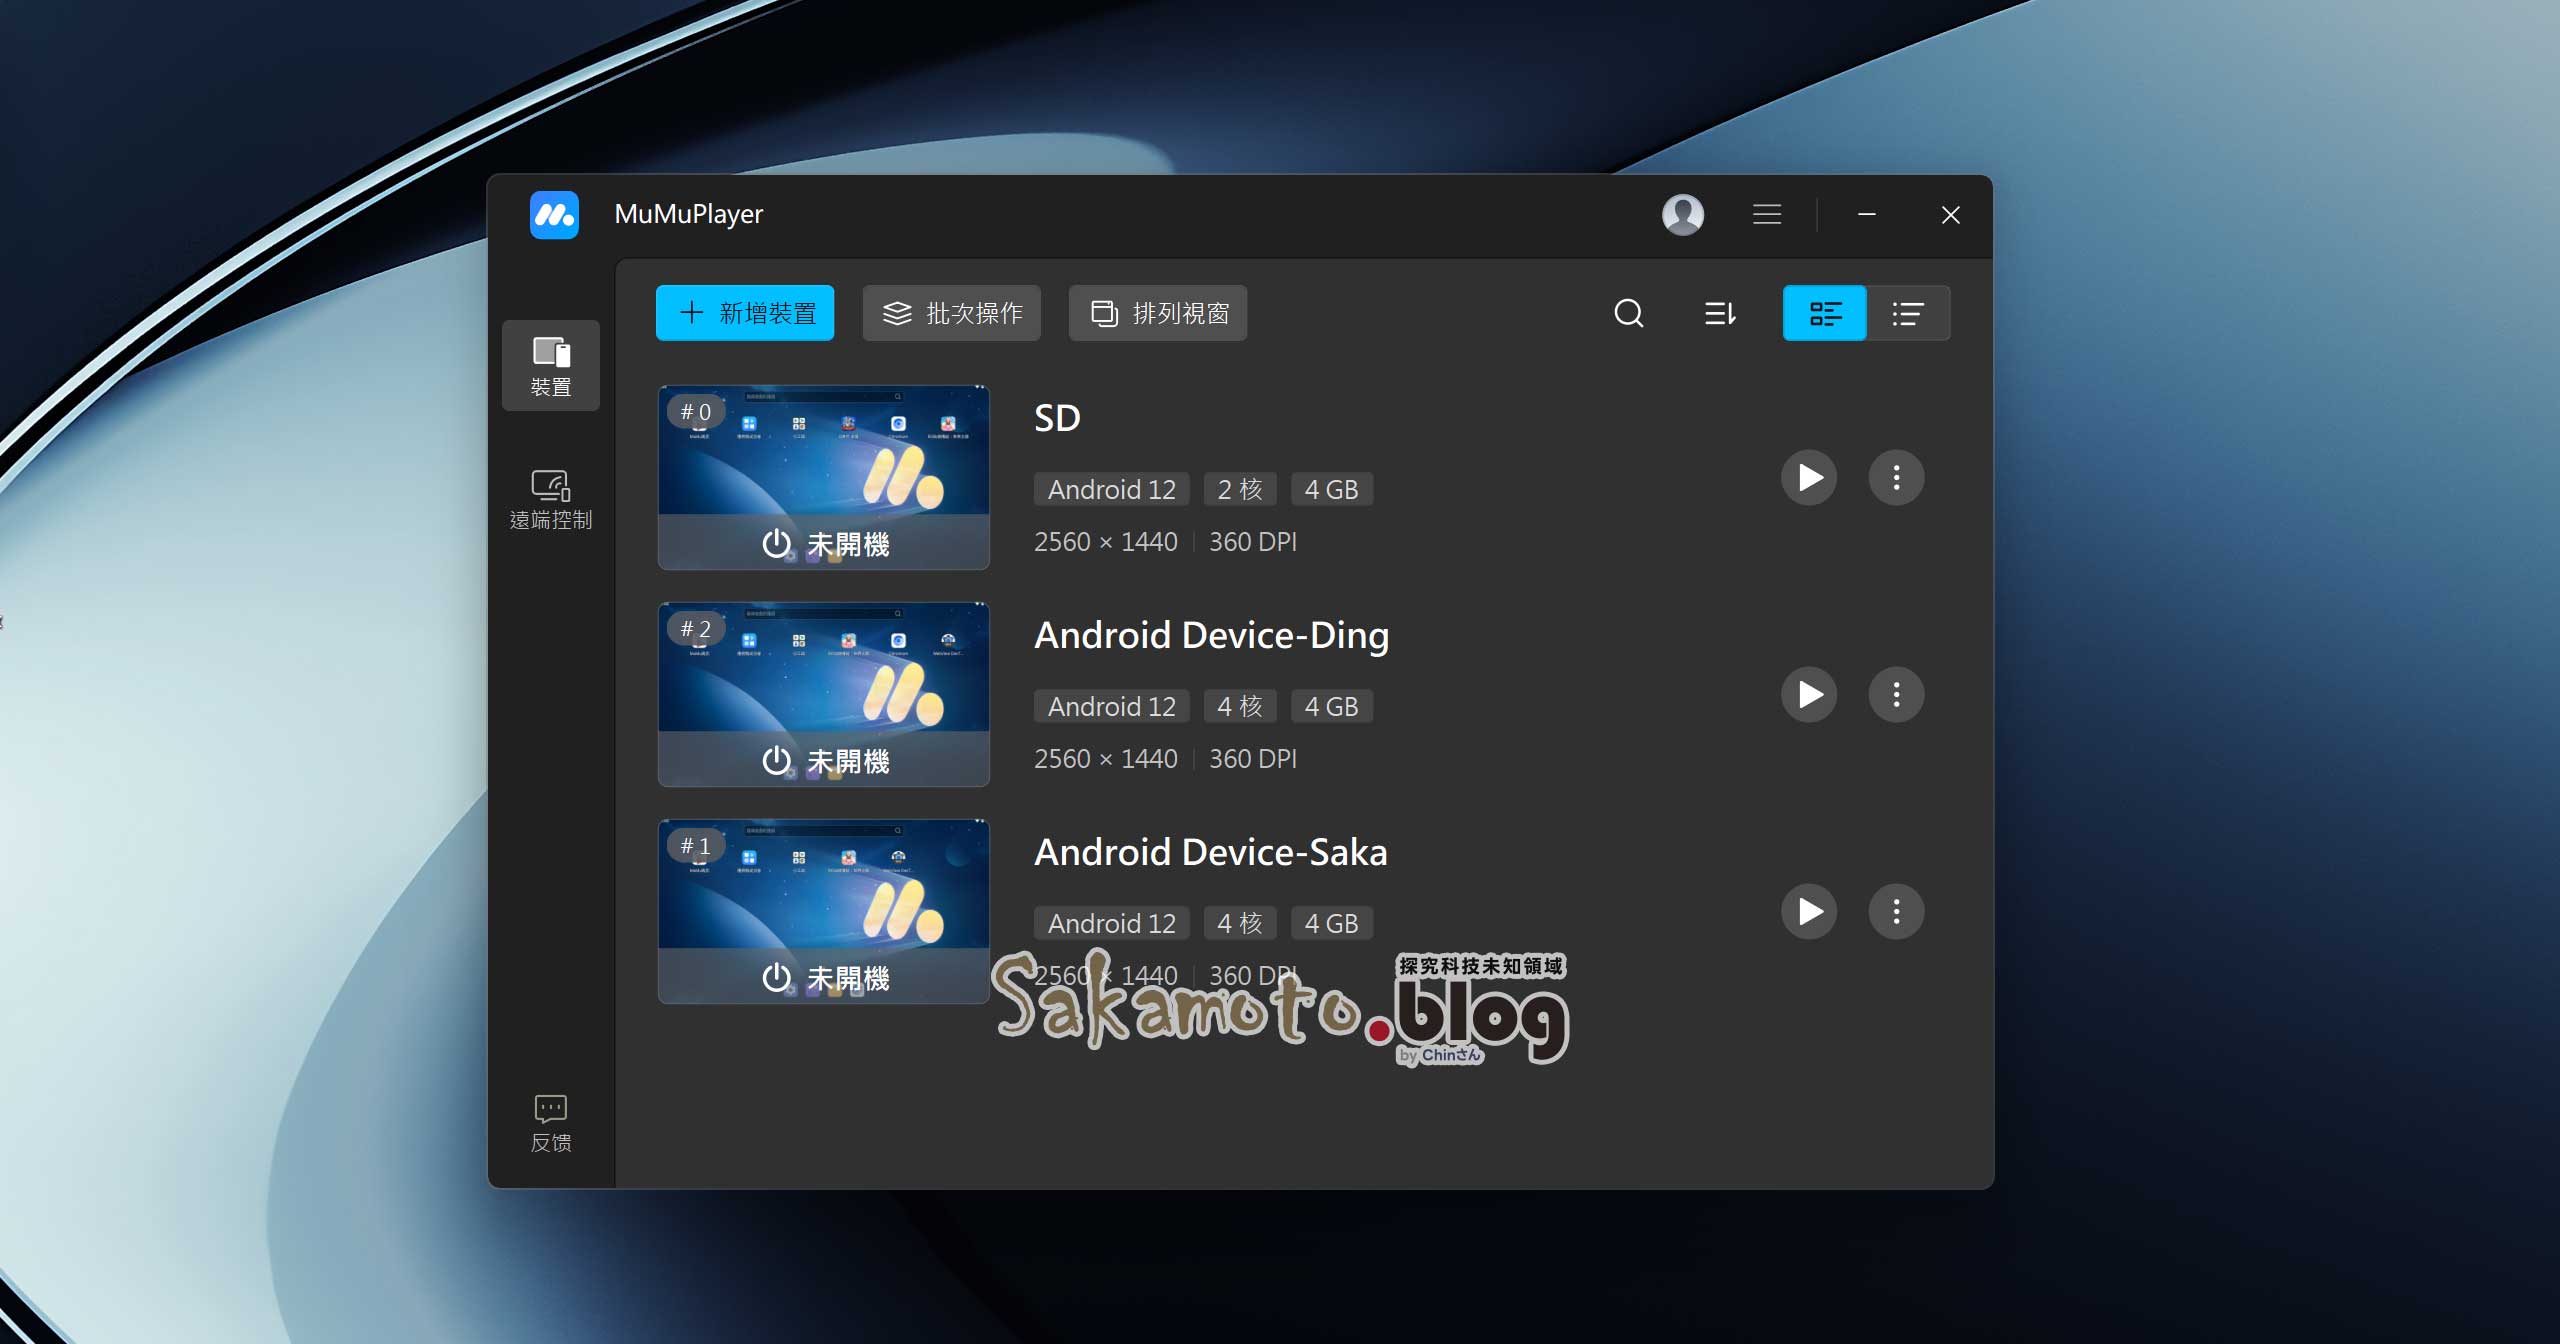Switch to 遠端控制 sidebar tab
Viewport: 2560px width, 1344px height.
point(551,500)
